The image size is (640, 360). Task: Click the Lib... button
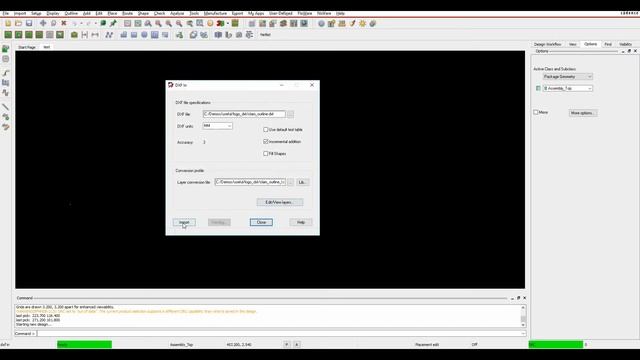tap(302, 182)
